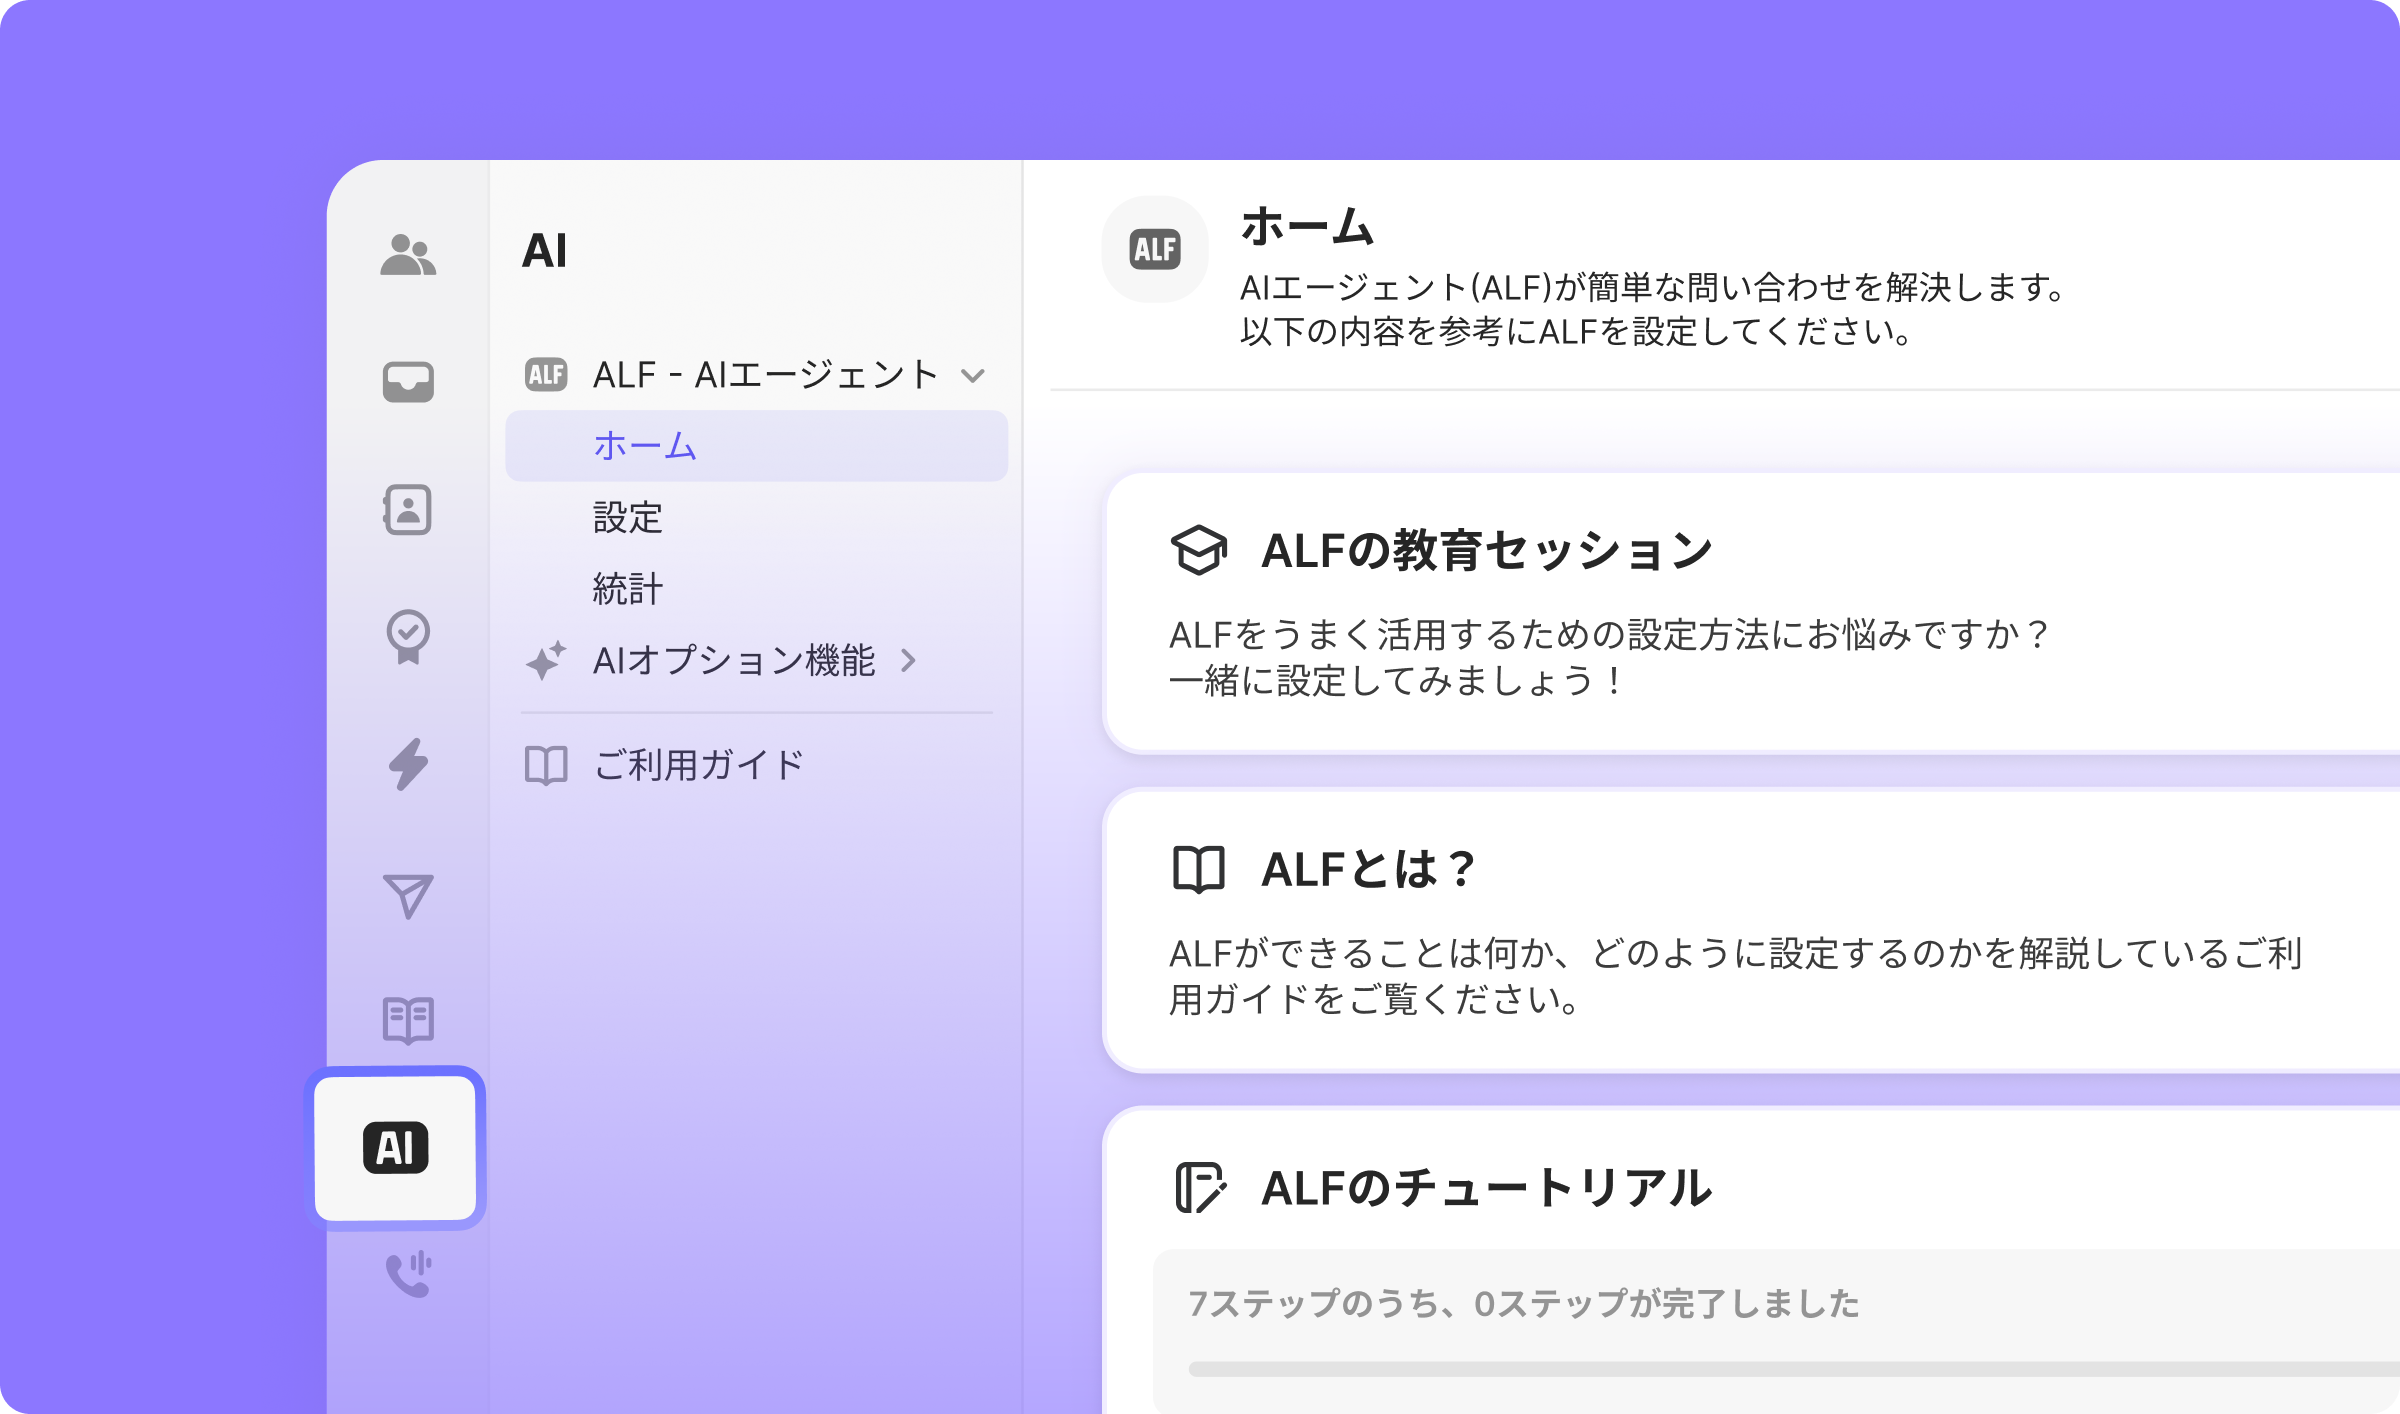
Task: Open the 設定 menu item
Action: tap(628, 517)
